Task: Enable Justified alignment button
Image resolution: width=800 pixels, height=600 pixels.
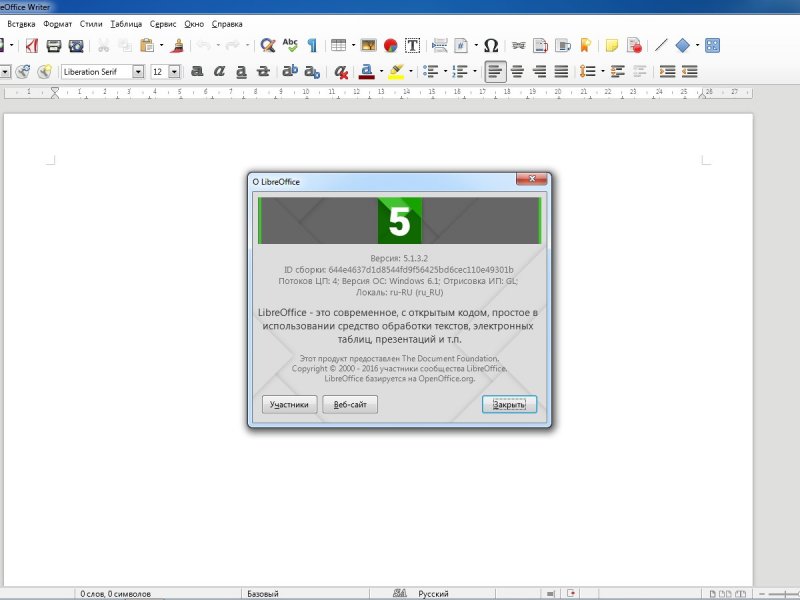Action: pyautogui.click(x=561, y=72)
